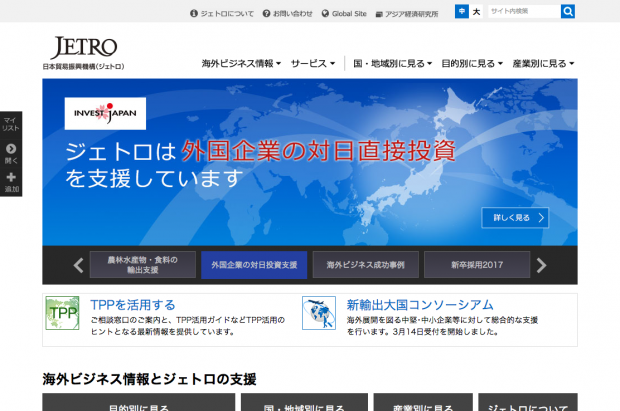Click the 新輸出大国コンソーシアム map icon
Image resolution: width=620 pixels, height=411 pixels.
pyautogui.click(x=319, y=313)
